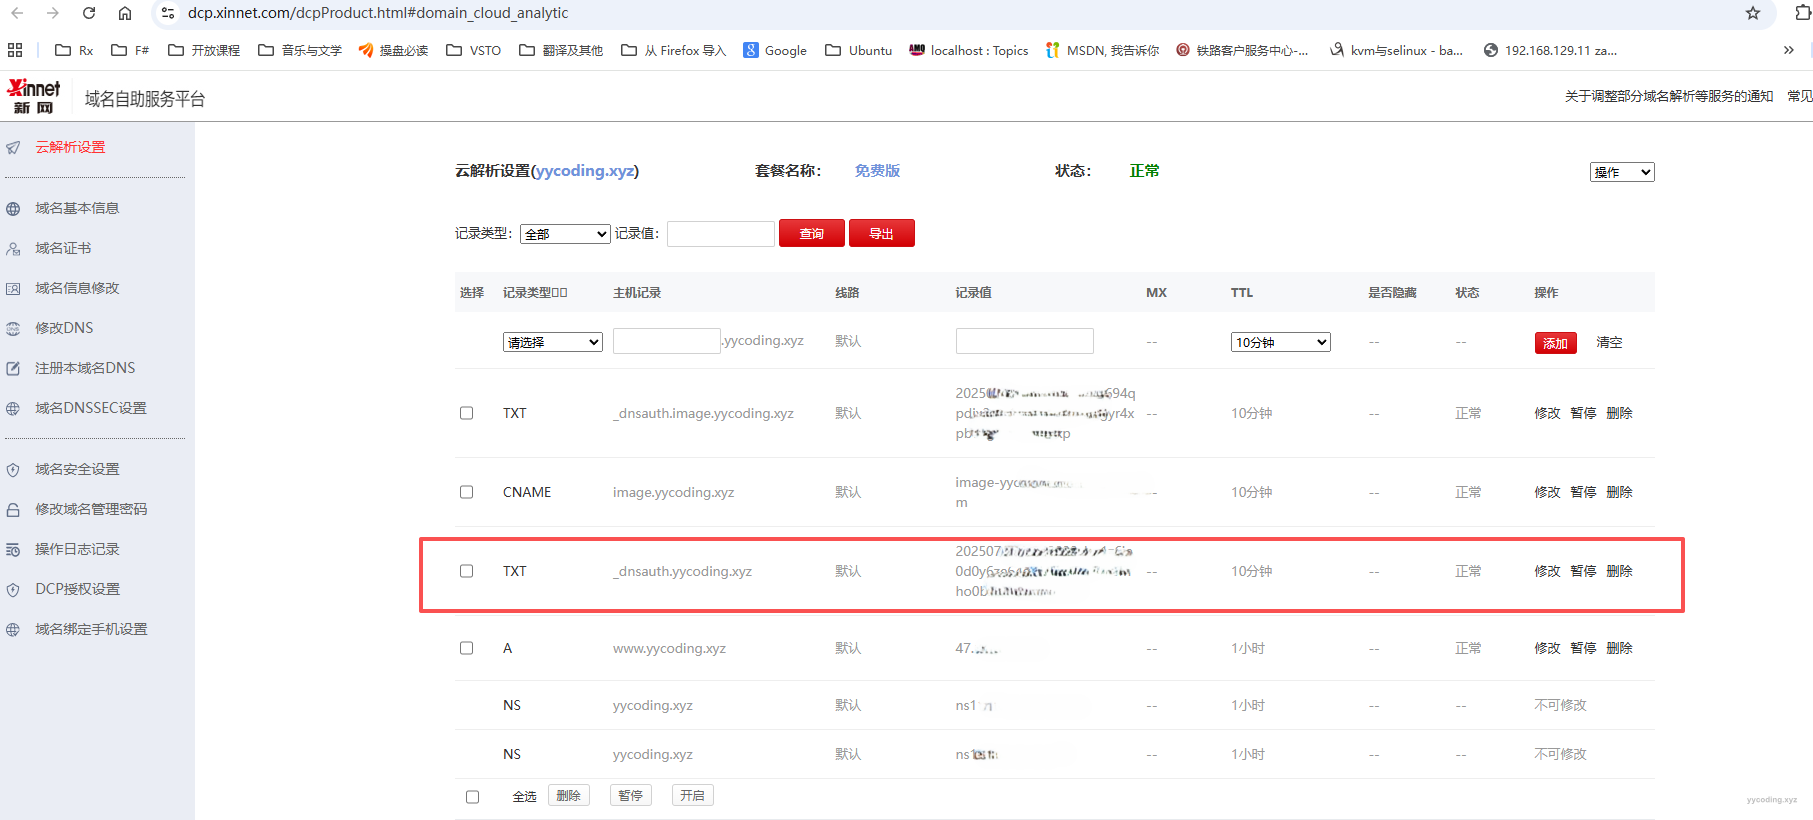This screenshot has height=820, width=1813.
Task: Click the browser home icon
Action: pyautogui.click(x=125, y=13)
